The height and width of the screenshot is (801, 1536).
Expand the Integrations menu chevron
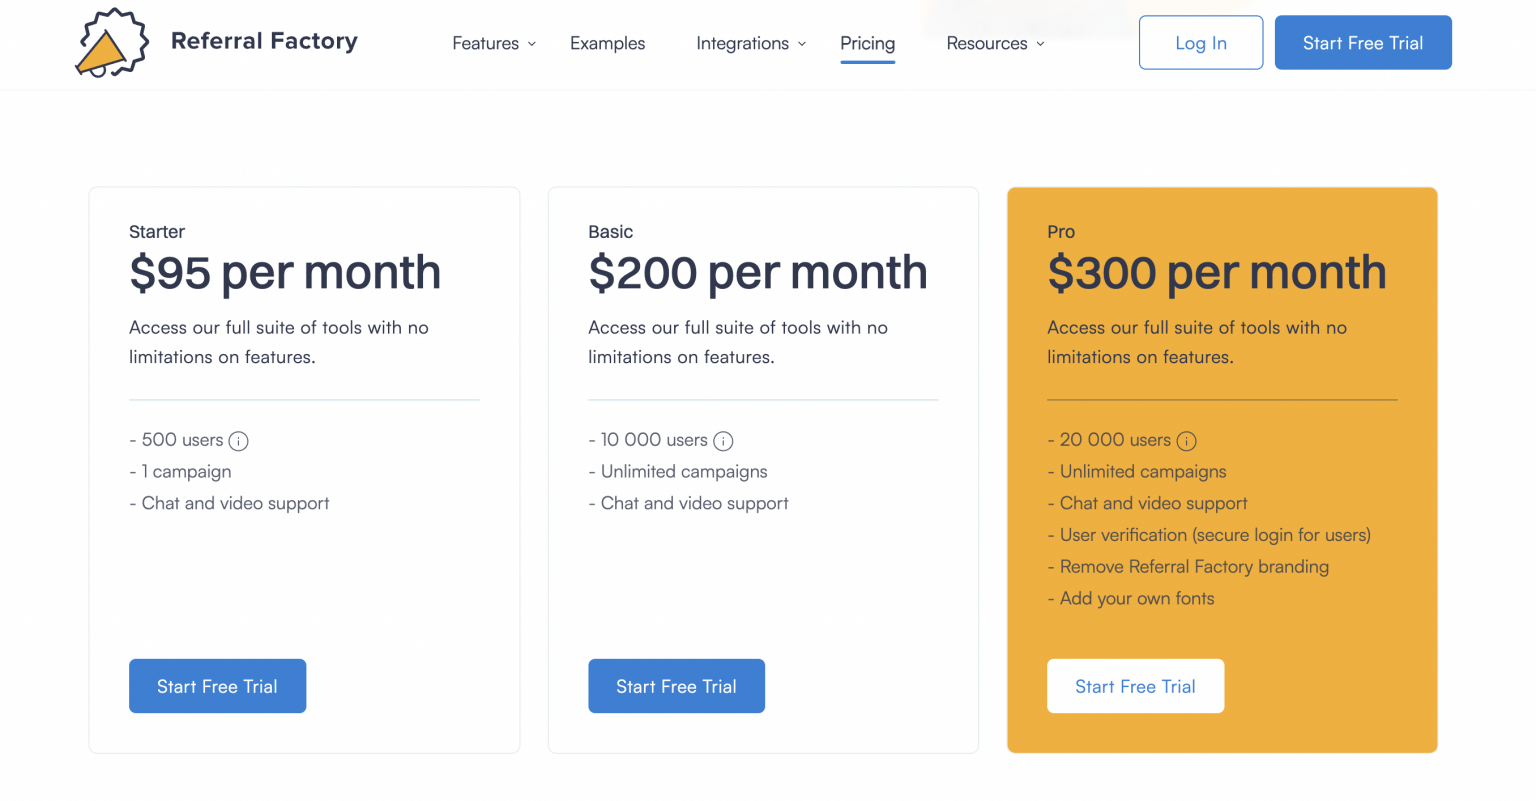coord(803,43)
